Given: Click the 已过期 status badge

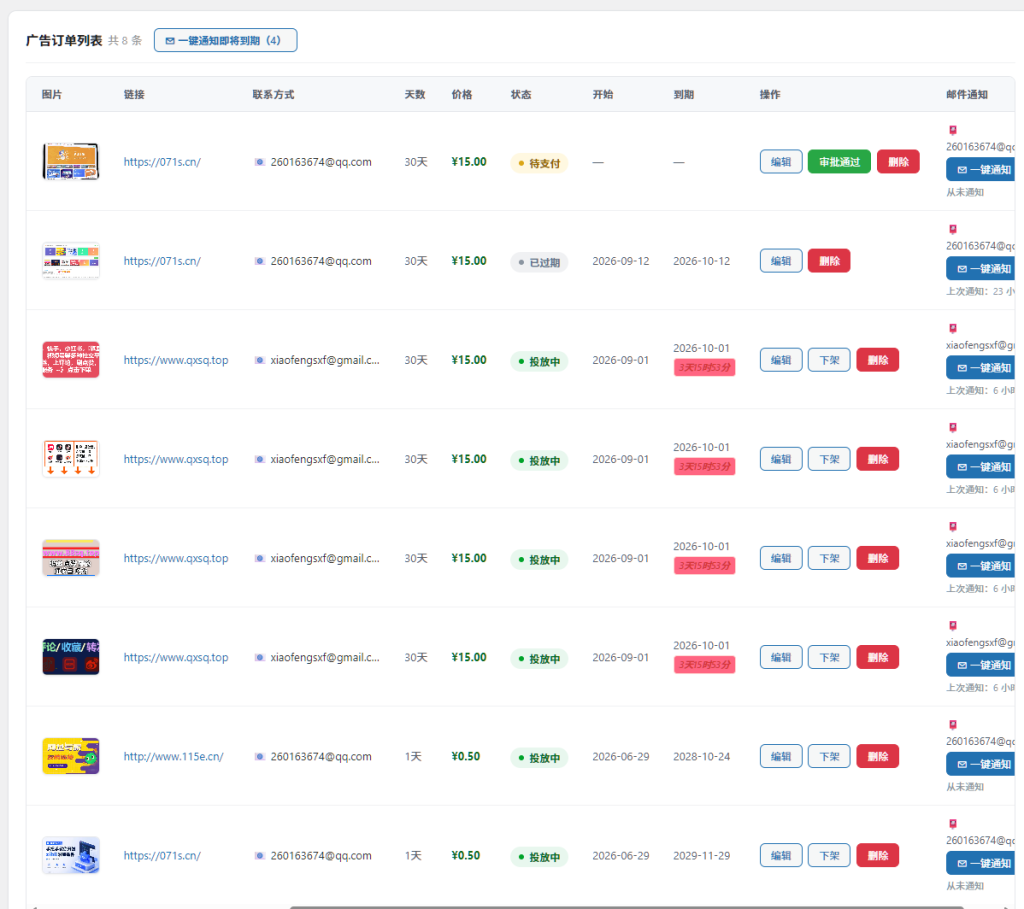Looking at the screenshot, I should (x=539, y=263).
